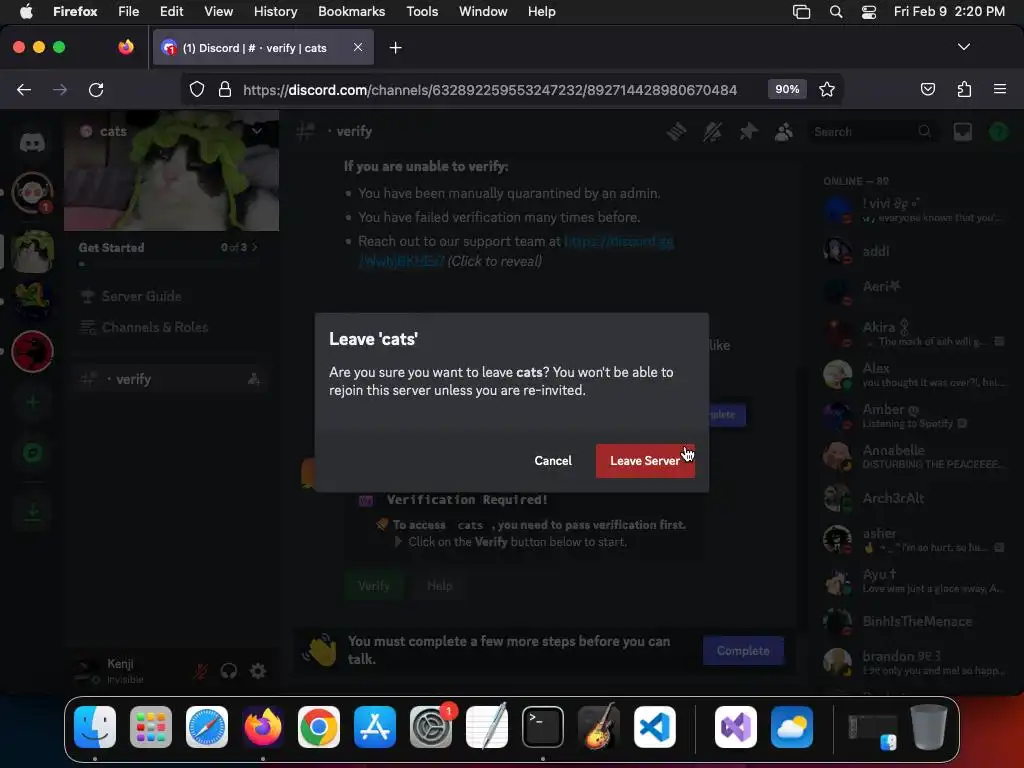The height and width of the screenshot is (768, 1024).
Task: Open the cat server icon in list
Action: [x=32, y=252]
